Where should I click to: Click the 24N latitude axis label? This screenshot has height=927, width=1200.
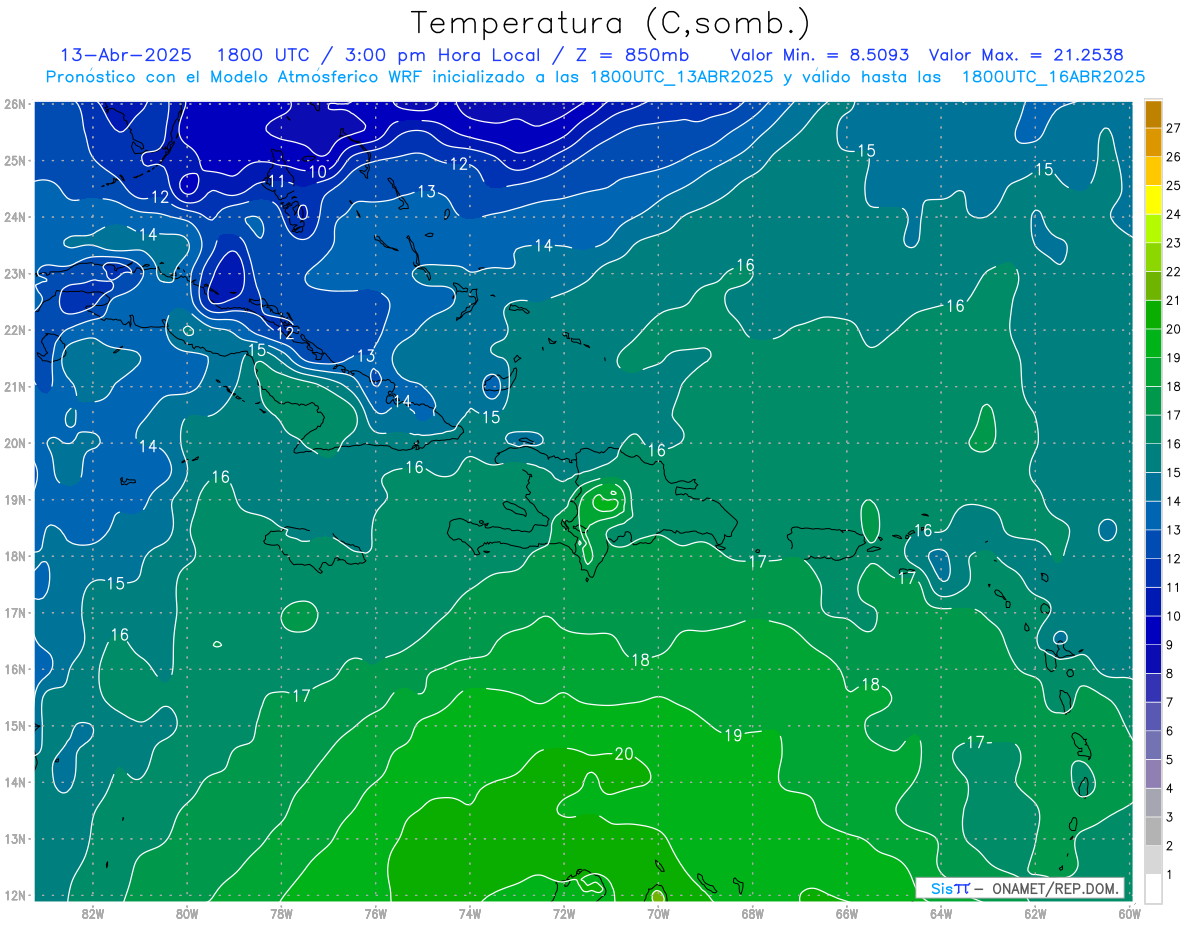[14, 217]
